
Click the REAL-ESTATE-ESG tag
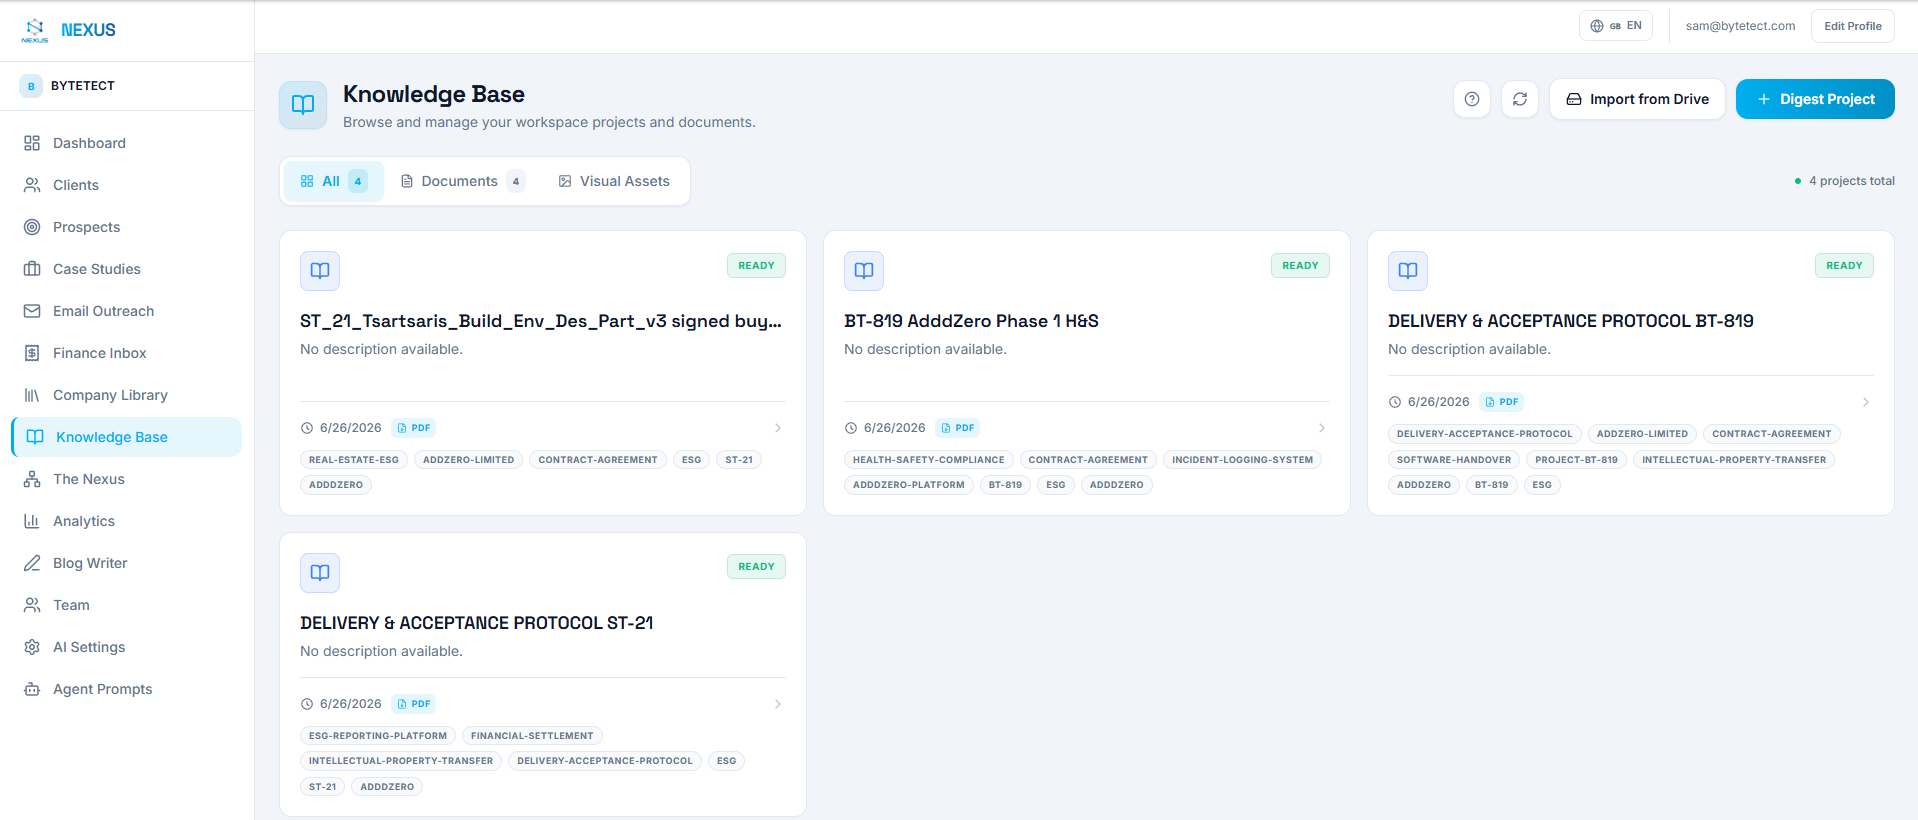354,460
